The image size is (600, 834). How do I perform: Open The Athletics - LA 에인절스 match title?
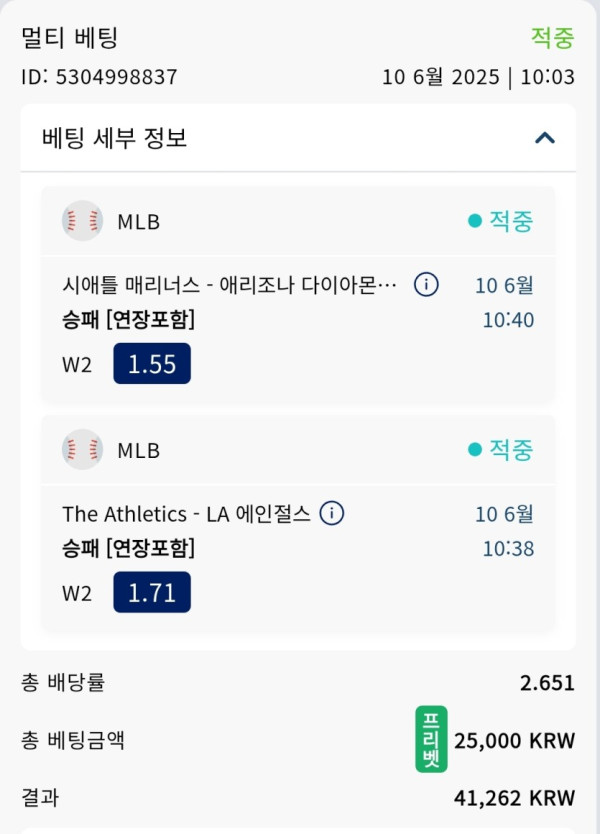[x=186, y=514]
